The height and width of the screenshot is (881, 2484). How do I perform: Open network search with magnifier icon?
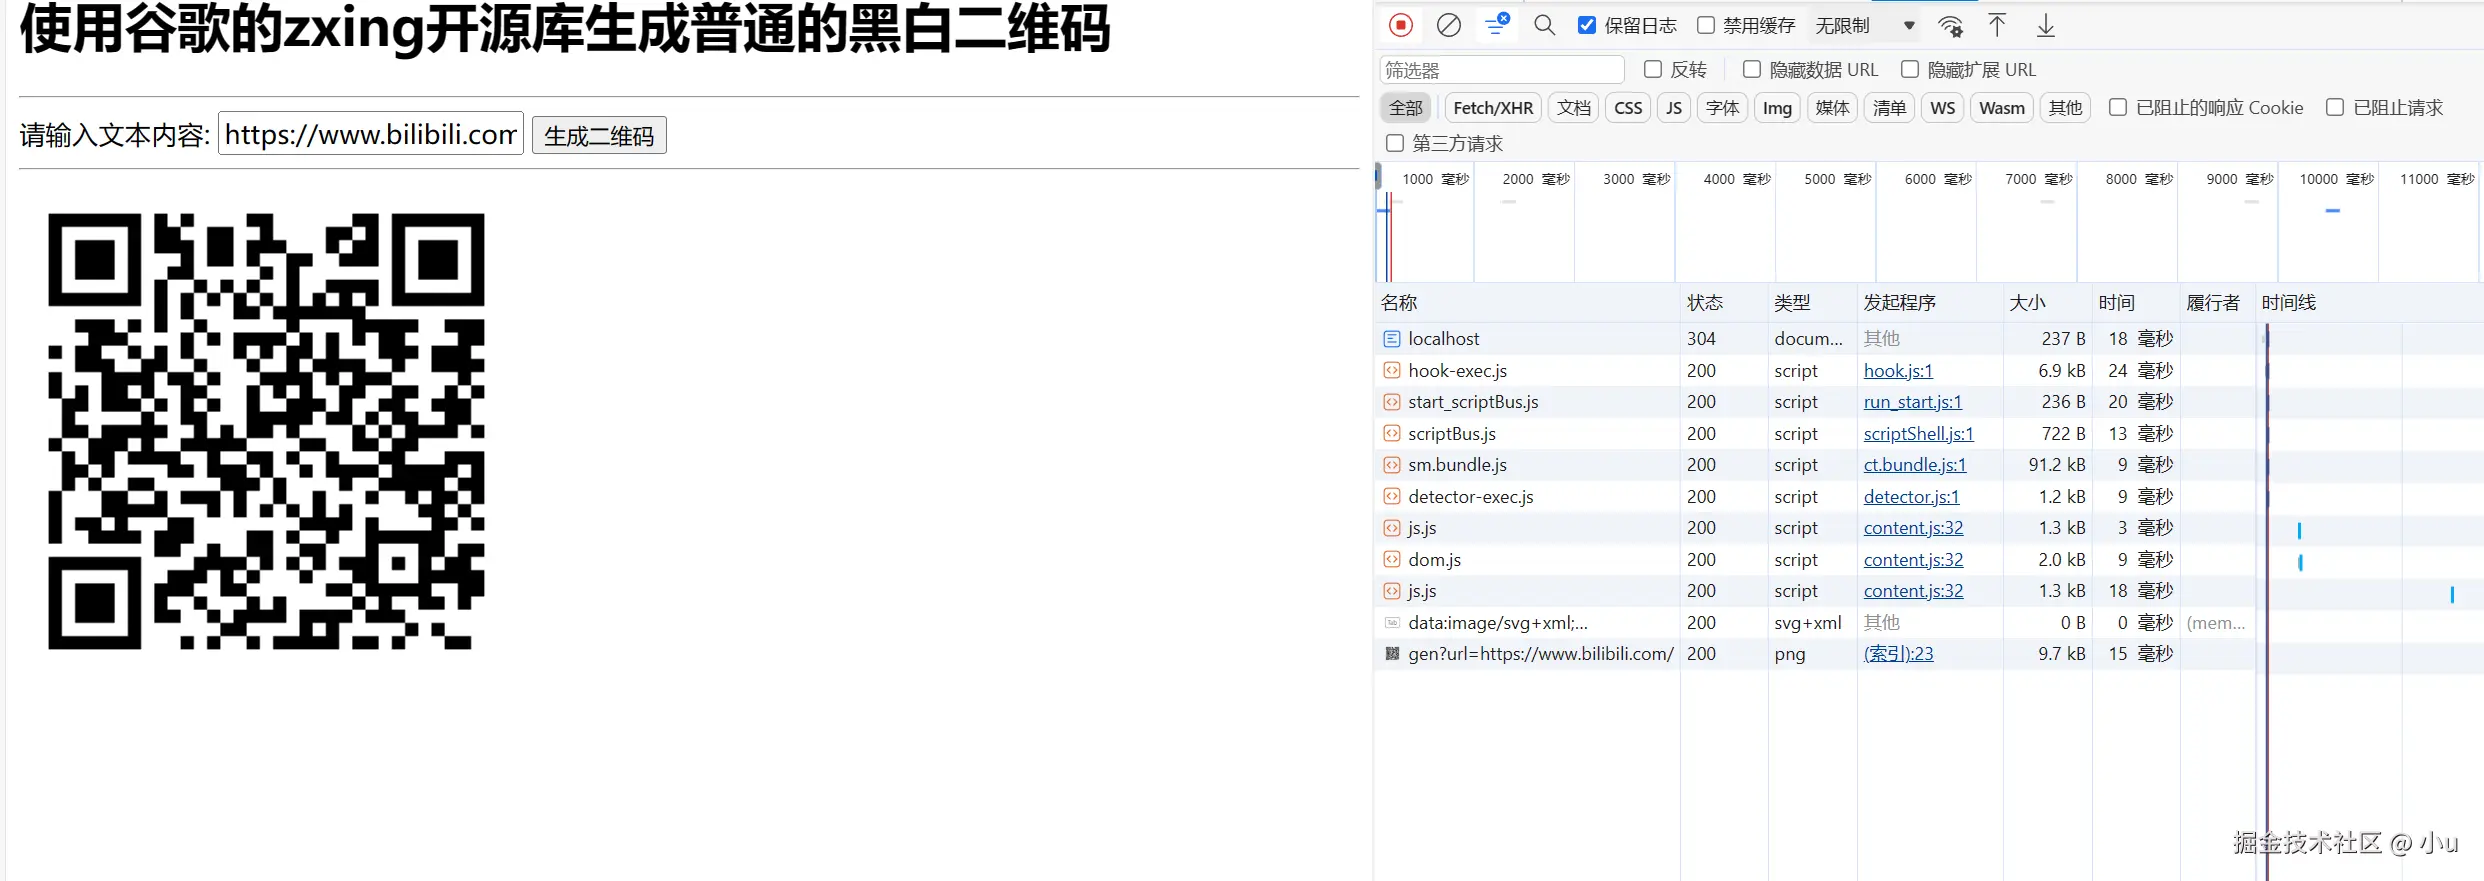click(1544, 25)
